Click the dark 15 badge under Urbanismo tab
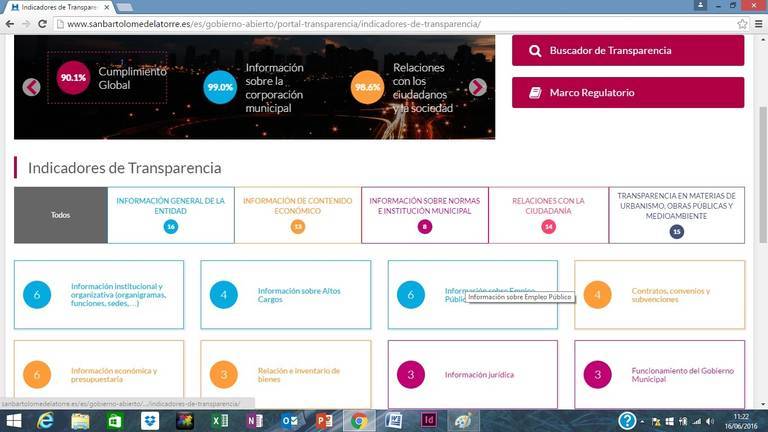 tap(676, 232)
